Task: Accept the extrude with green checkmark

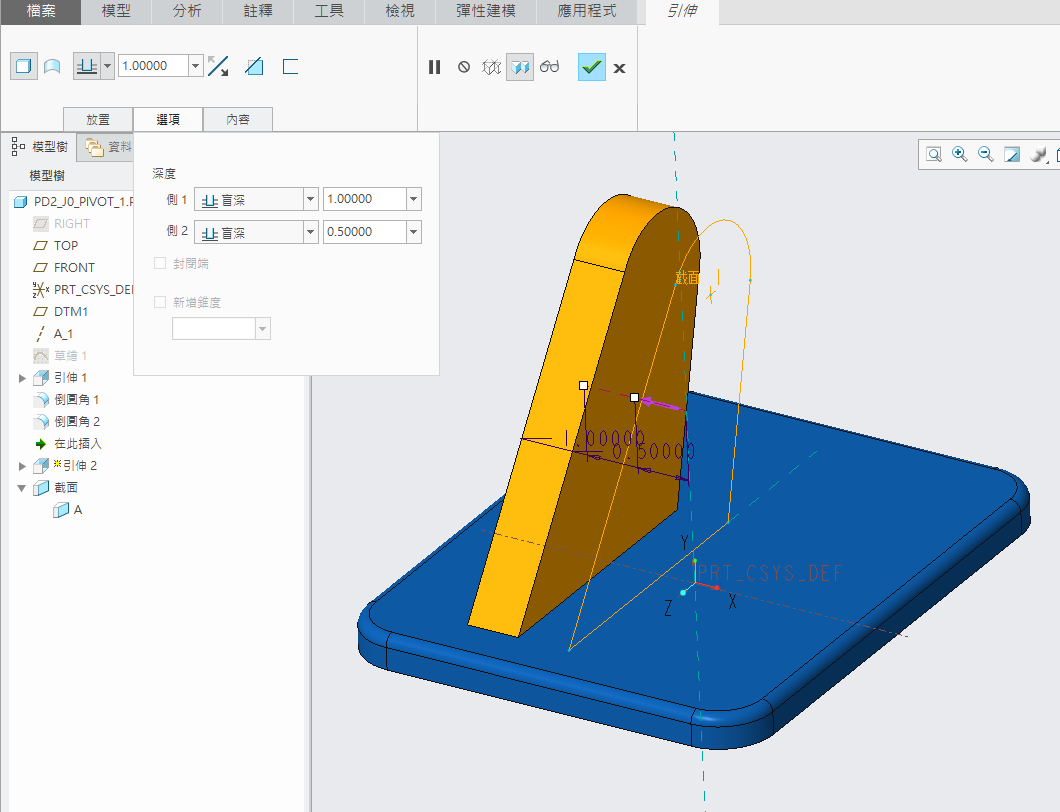Action: click(x=591, y=67)
